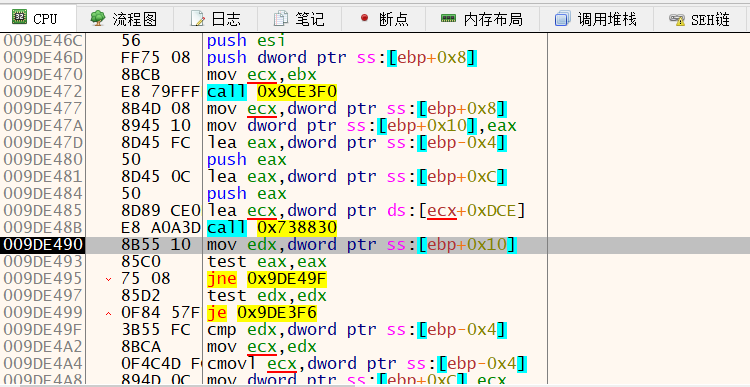Click the stacked windows icon on 调用堆栈 tab

coord(562,19)
